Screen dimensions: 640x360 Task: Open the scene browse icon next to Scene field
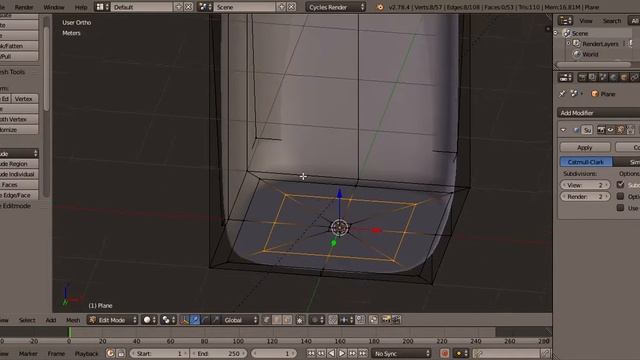pos(205,7)
